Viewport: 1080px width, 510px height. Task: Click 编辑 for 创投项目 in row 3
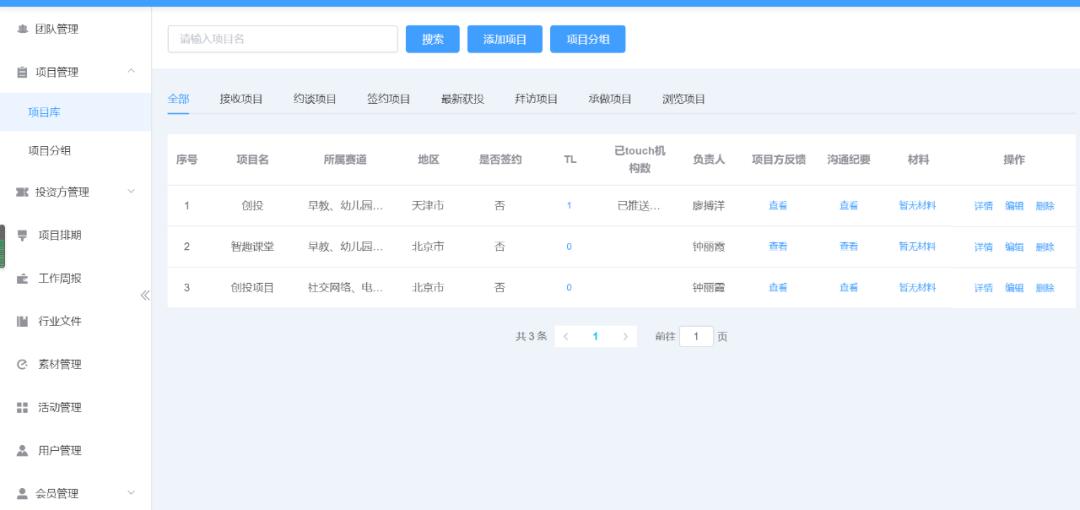pyautogui.click(x=1014, y=288)
